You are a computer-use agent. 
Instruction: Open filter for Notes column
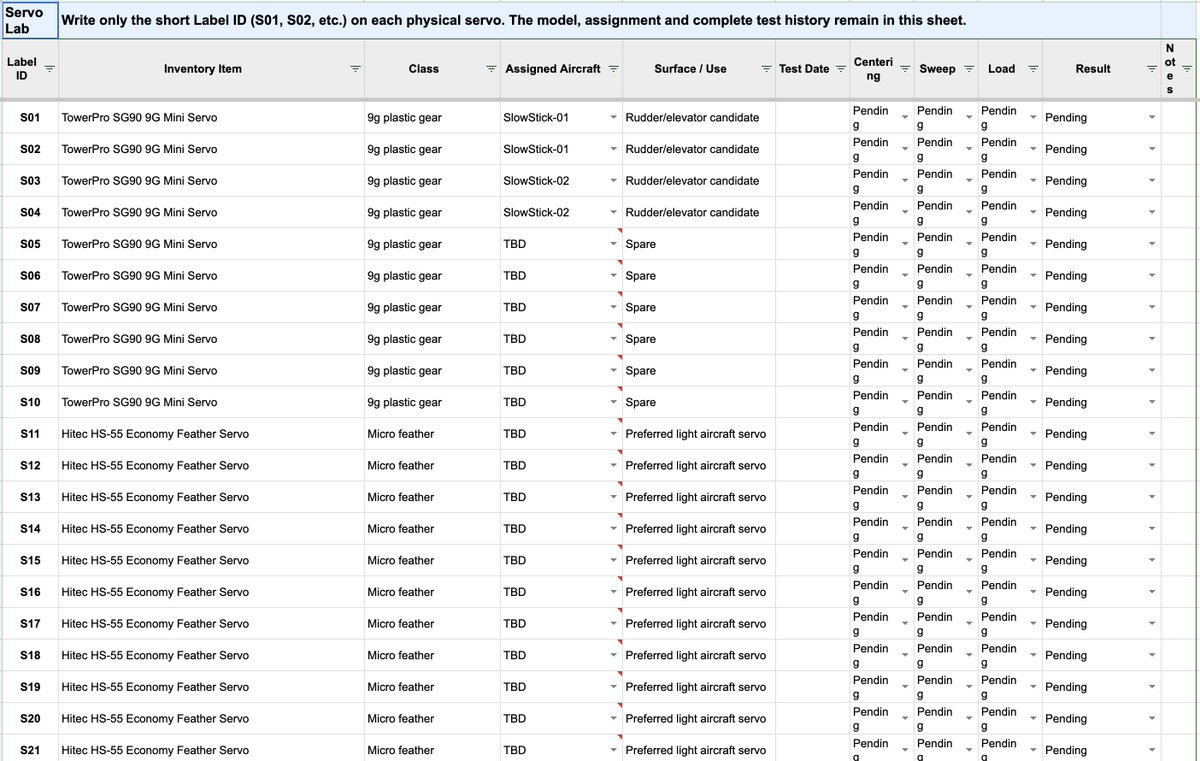coord(1187,69)
